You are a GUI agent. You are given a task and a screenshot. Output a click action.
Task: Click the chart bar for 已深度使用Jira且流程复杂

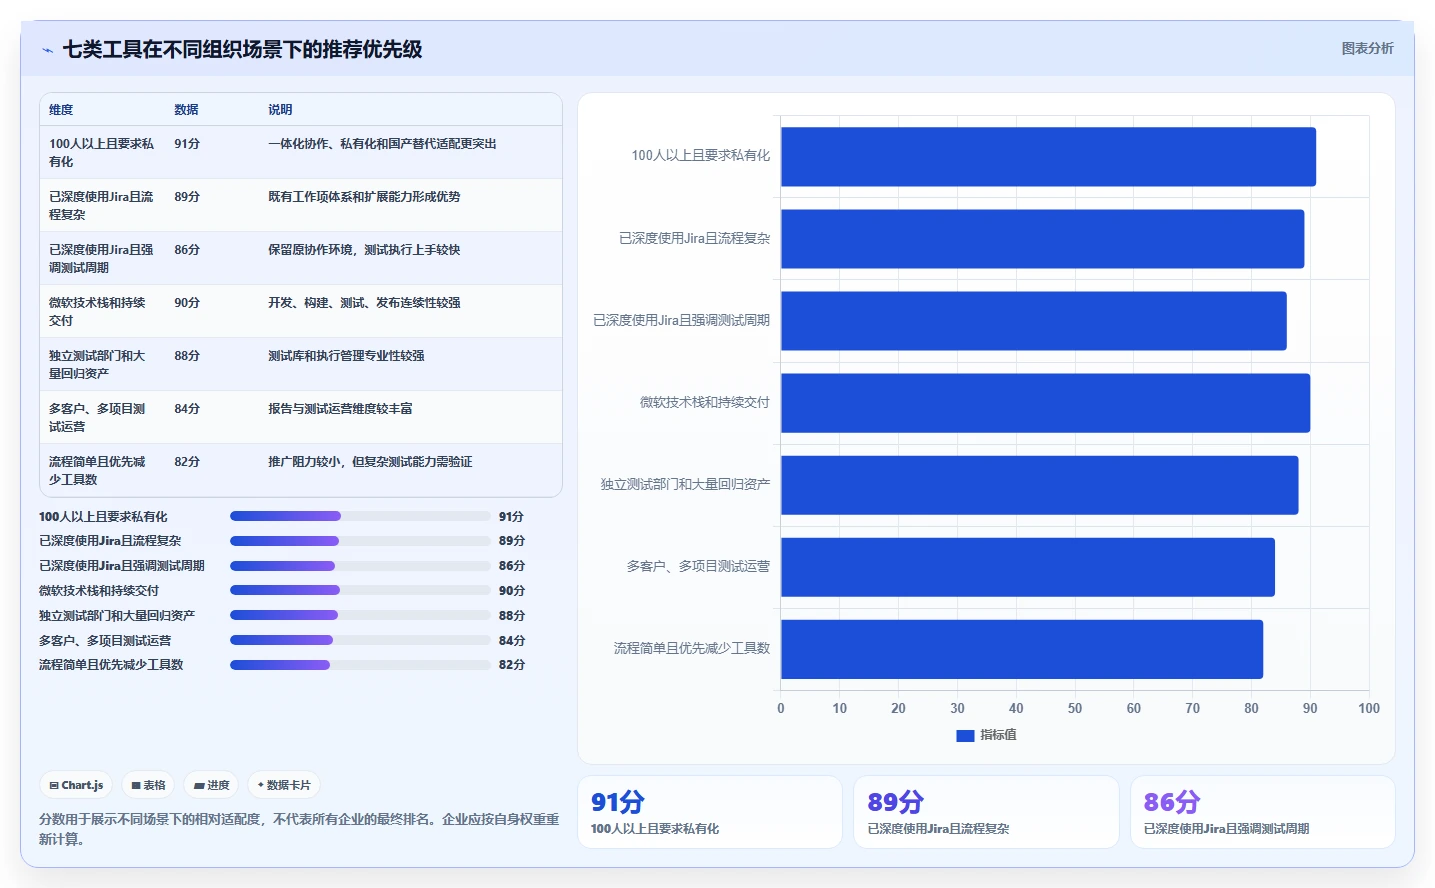click(x=1042, y=239)
